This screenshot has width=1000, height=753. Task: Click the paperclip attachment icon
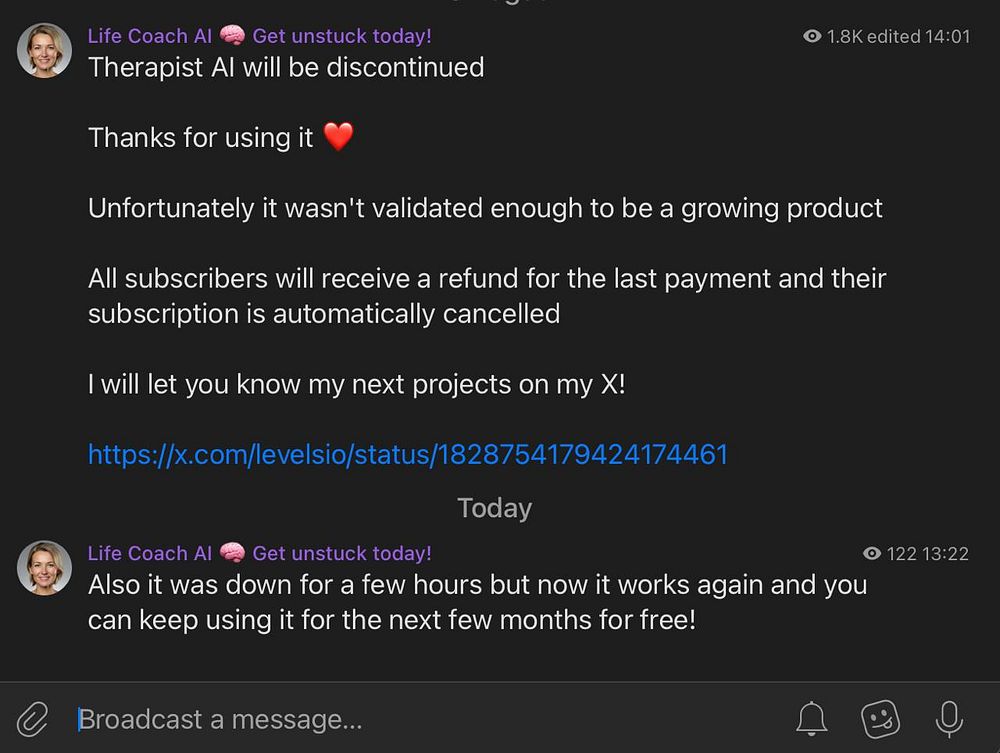click(x=33, y=719)
